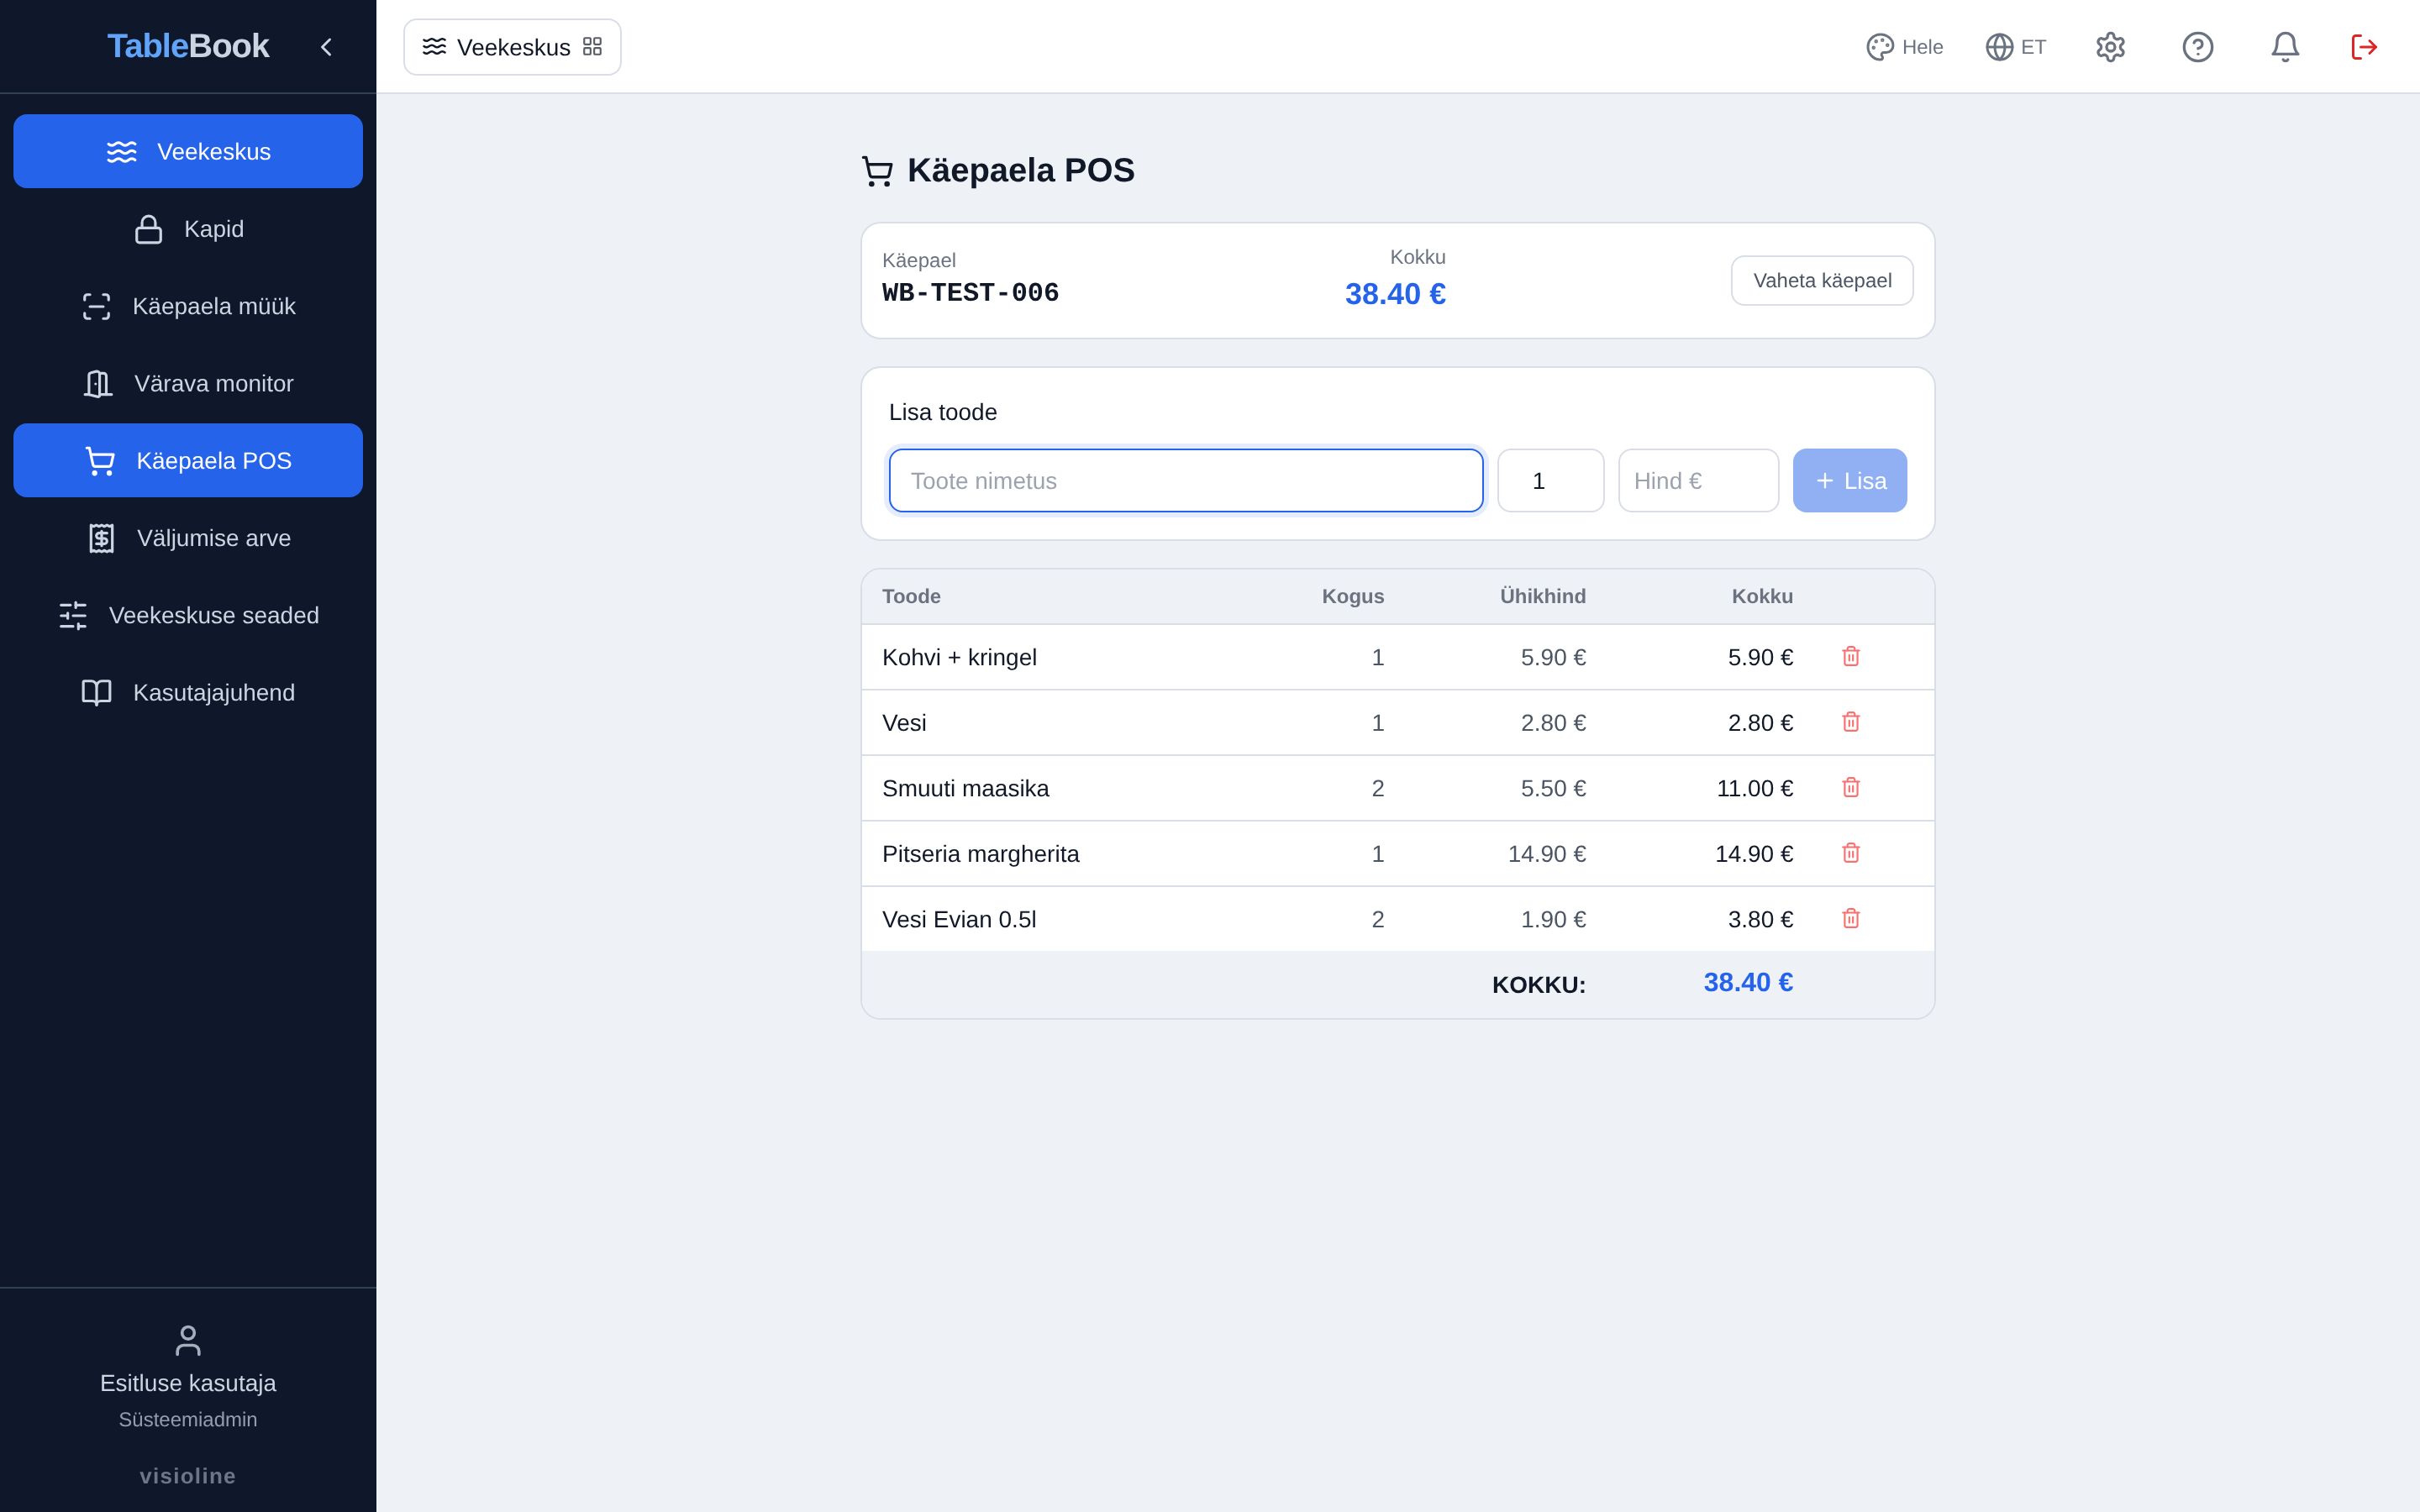Open Kasutajajuhend user guide

(x=188, y=692)
